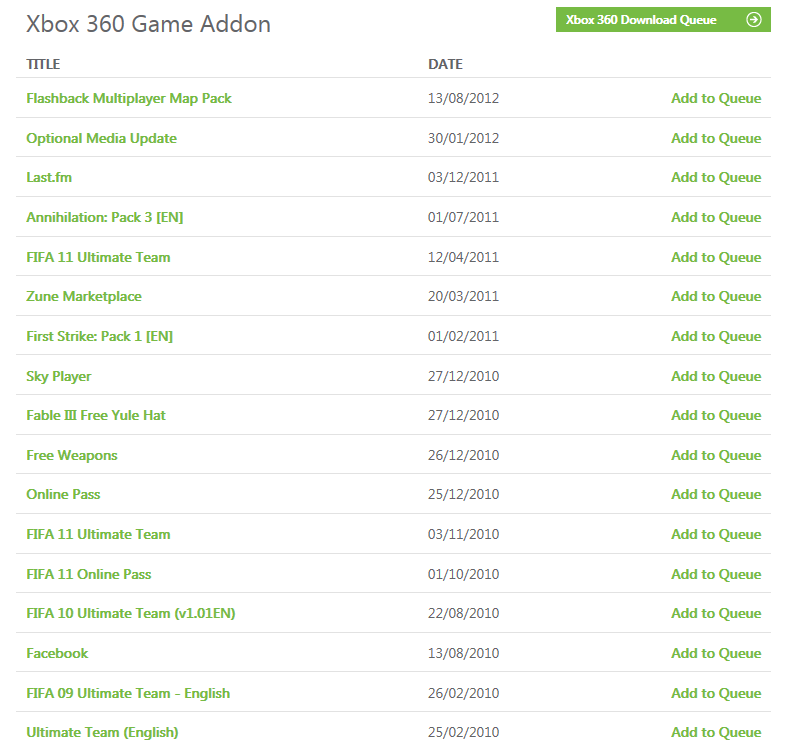Open the Online Pass title link
791x755 pixels.
63,494
